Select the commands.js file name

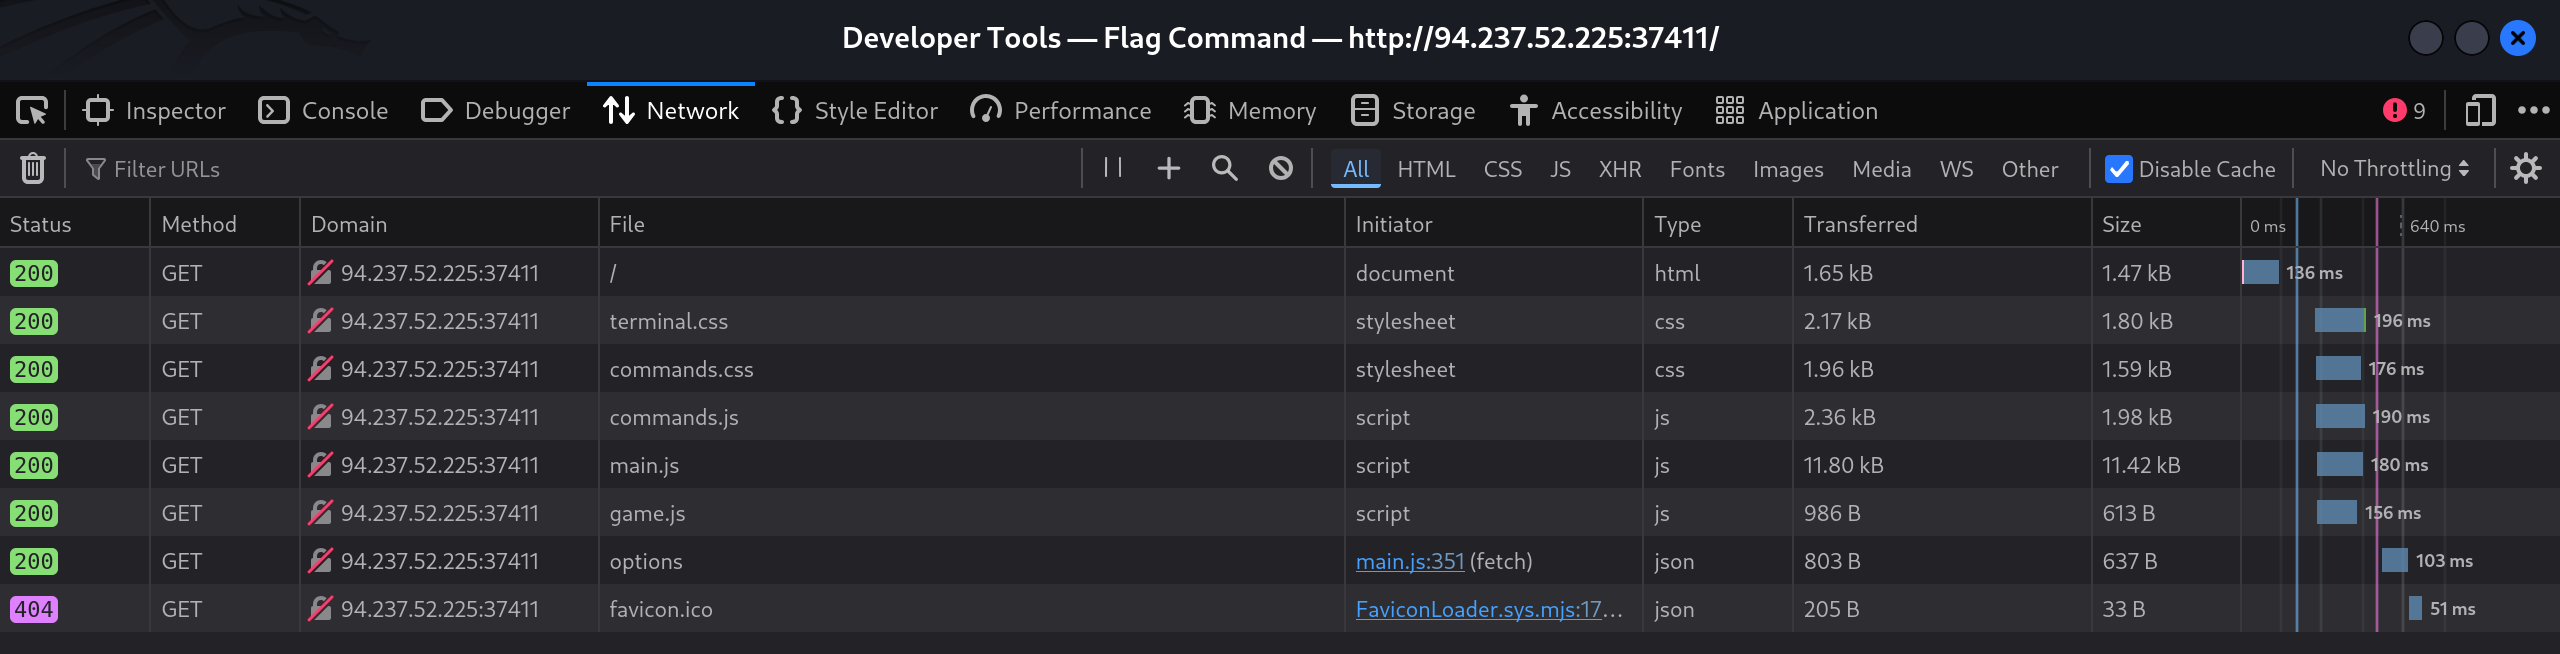(674, 417)
